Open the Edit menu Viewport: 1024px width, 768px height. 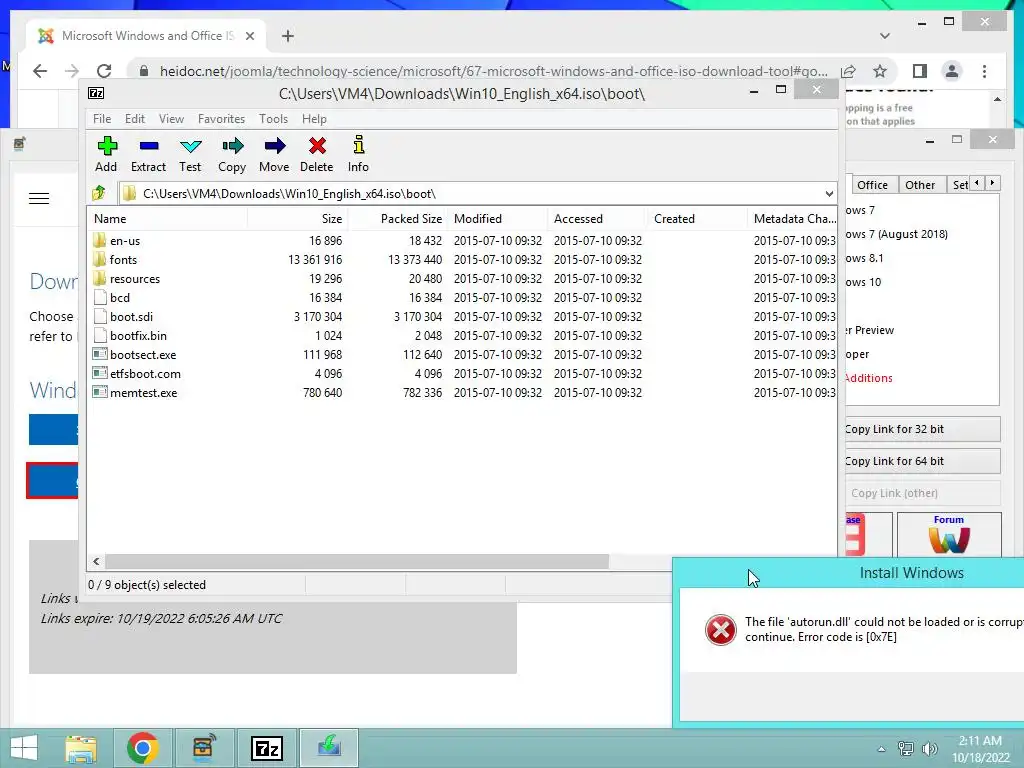tap(135, 119)
